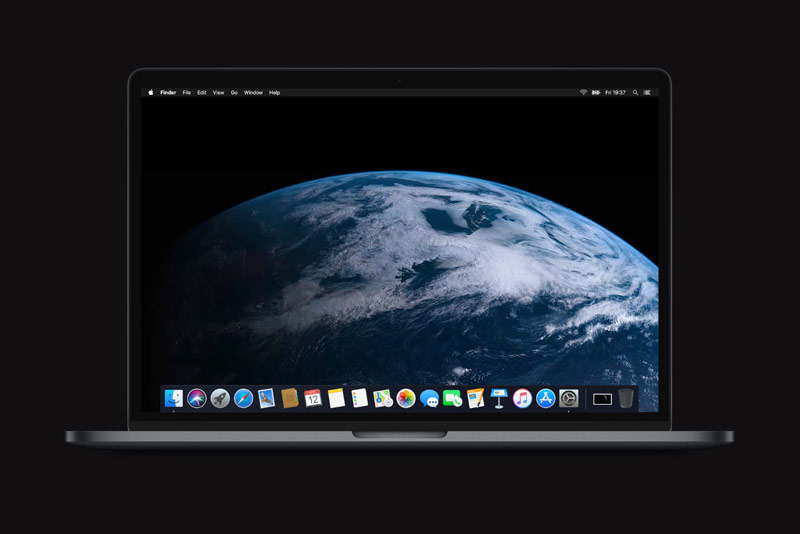800x534 pixels.
Task: Open the Go menu
Action: coord(234,92)
